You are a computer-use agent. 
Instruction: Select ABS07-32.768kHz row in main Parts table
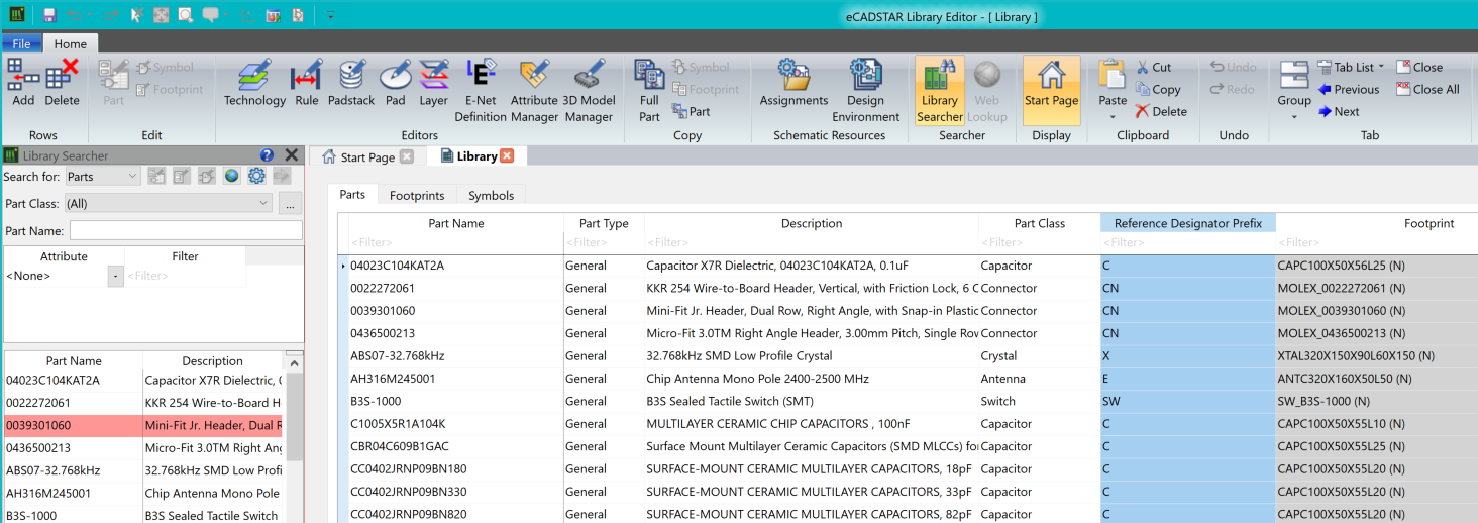point(908,355)
